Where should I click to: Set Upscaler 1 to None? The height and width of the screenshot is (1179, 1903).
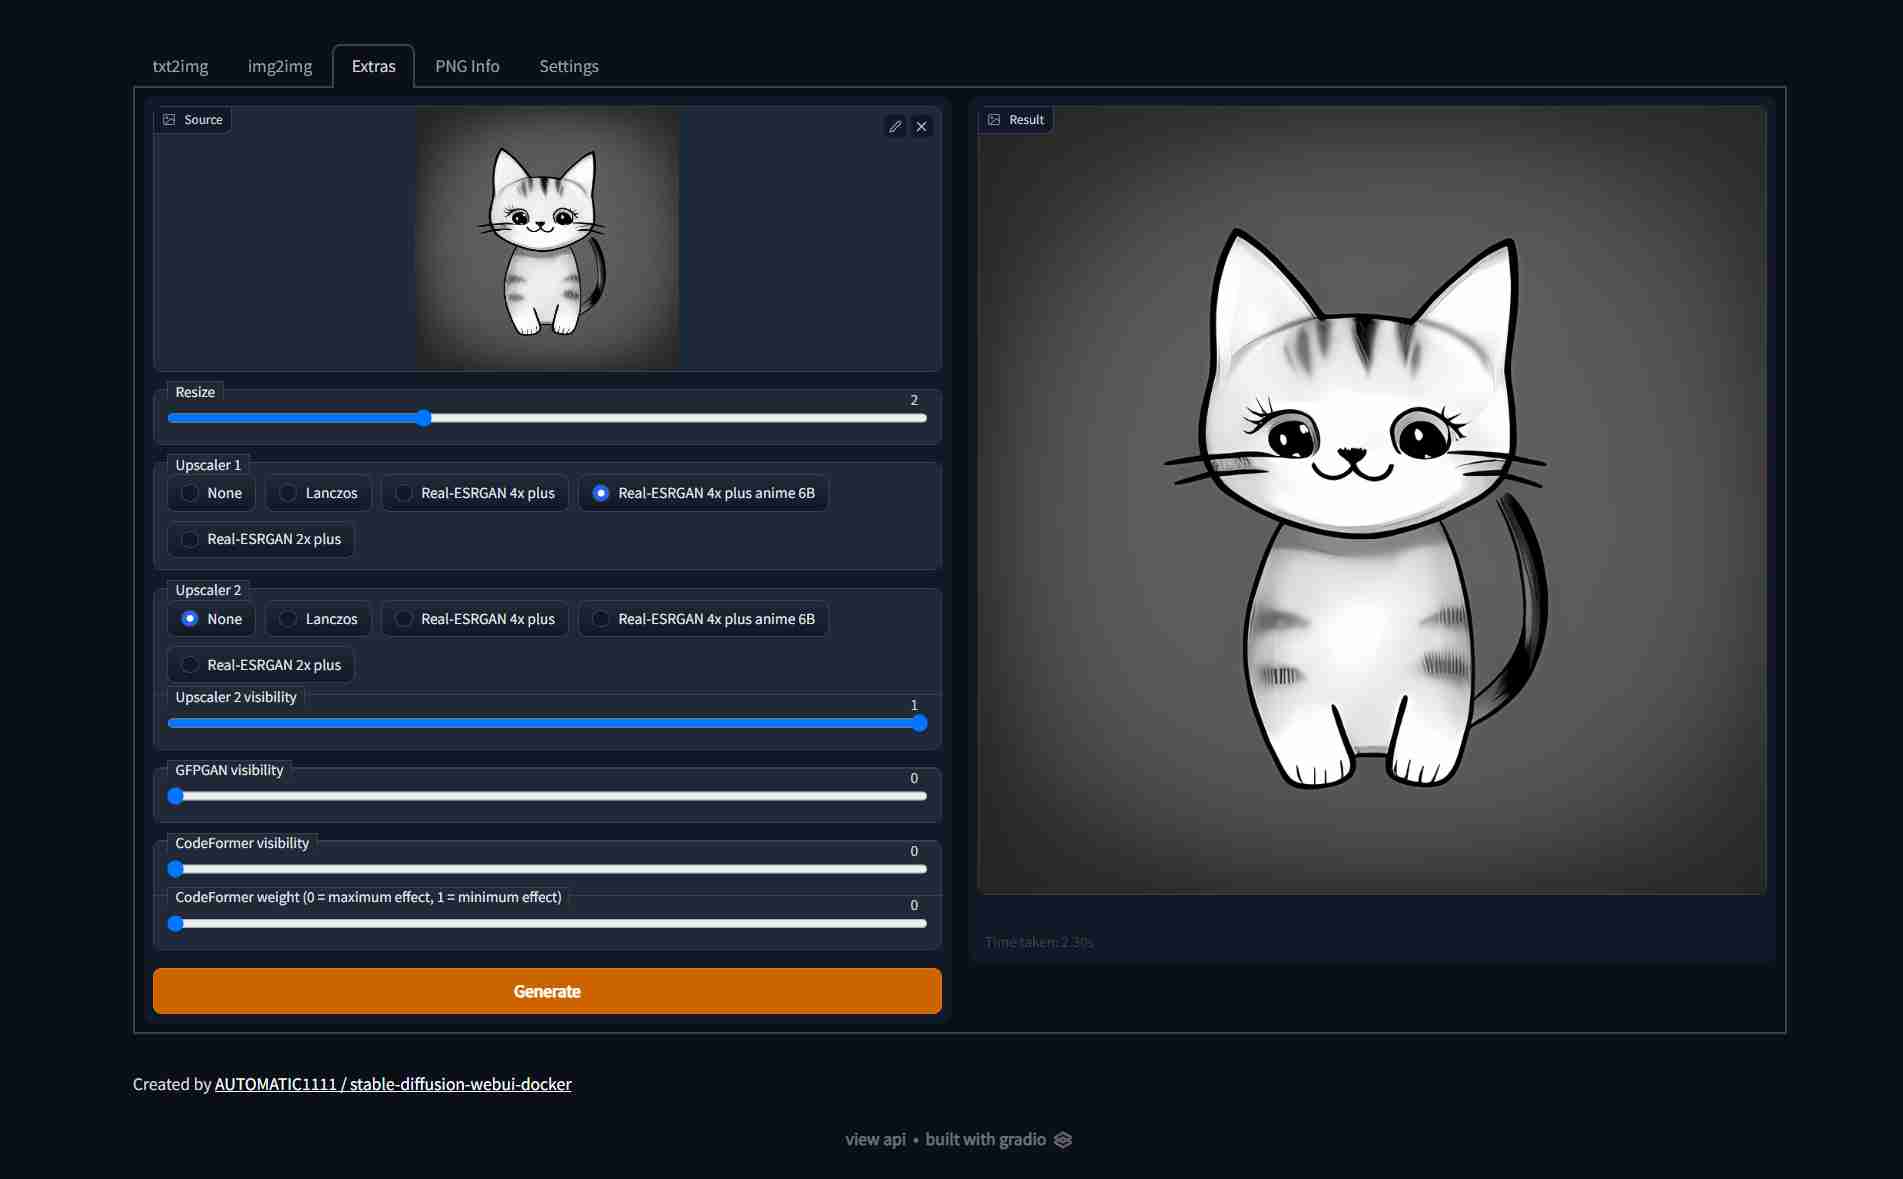(211, 493)
